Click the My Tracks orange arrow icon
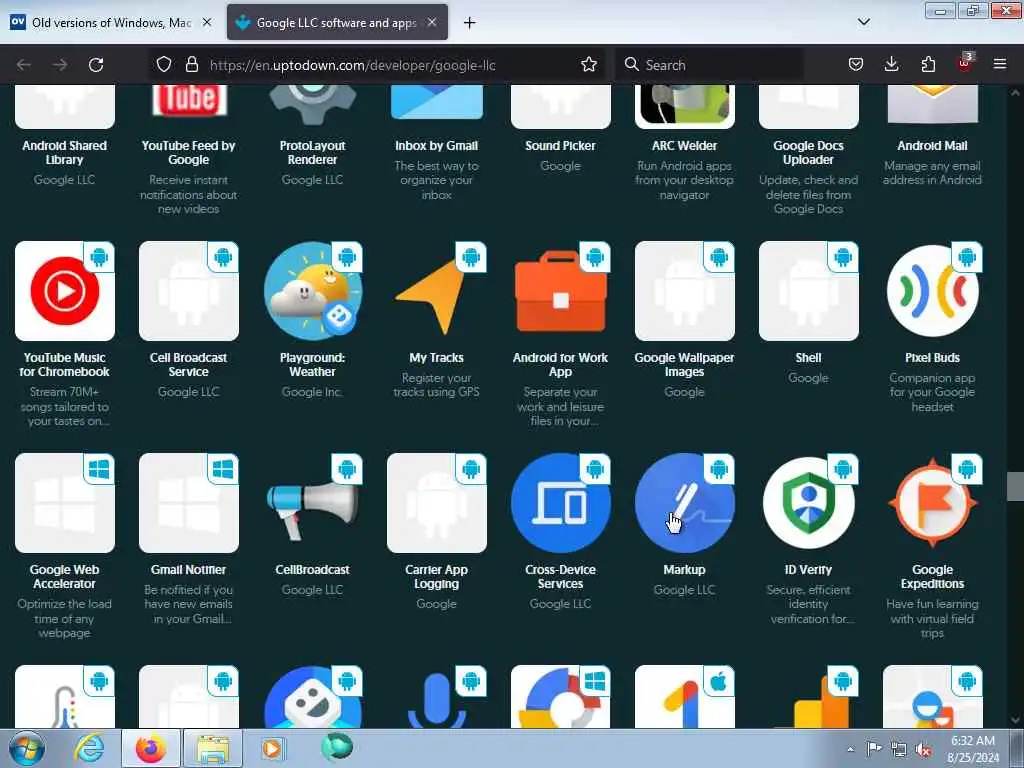 (436, 291)
